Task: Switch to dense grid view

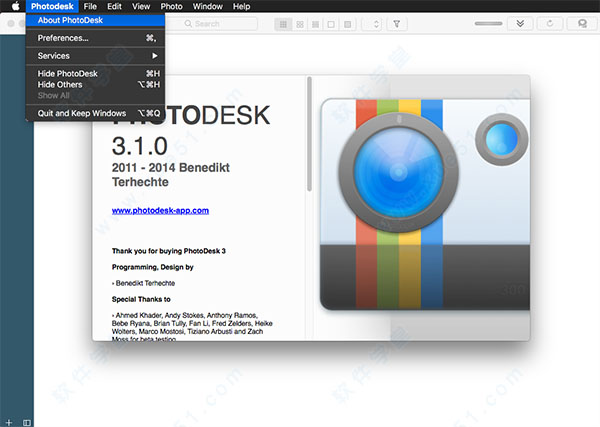Action: pos(283,24)
